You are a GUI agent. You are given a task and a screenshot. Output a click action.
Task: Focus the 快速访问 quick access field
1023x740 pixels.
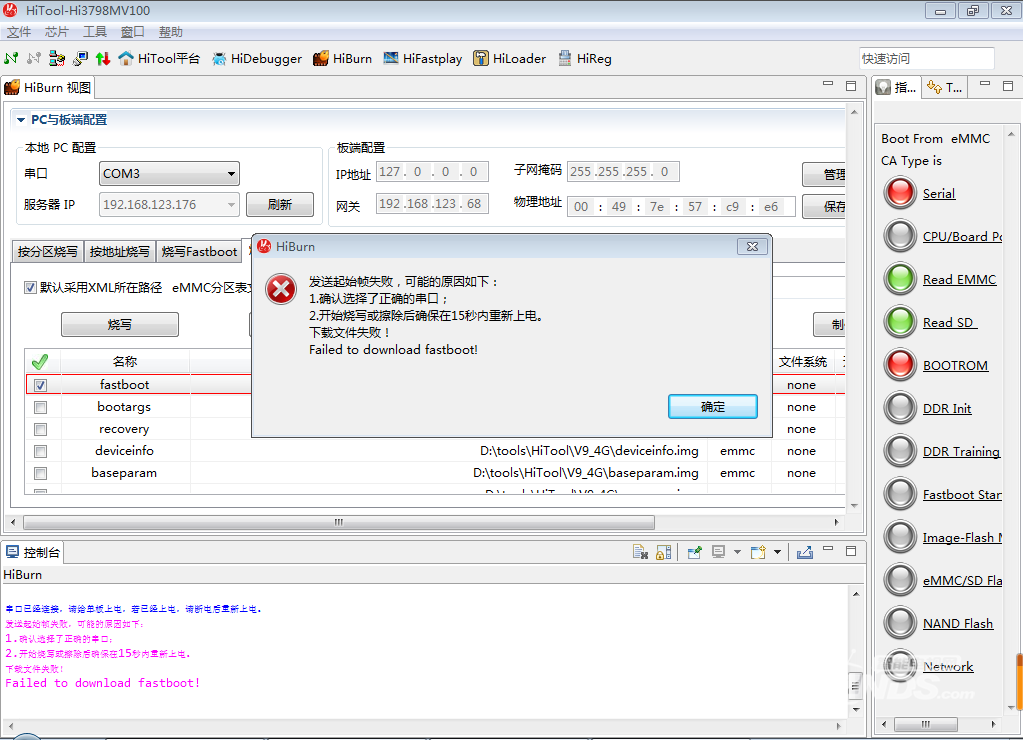926,58
